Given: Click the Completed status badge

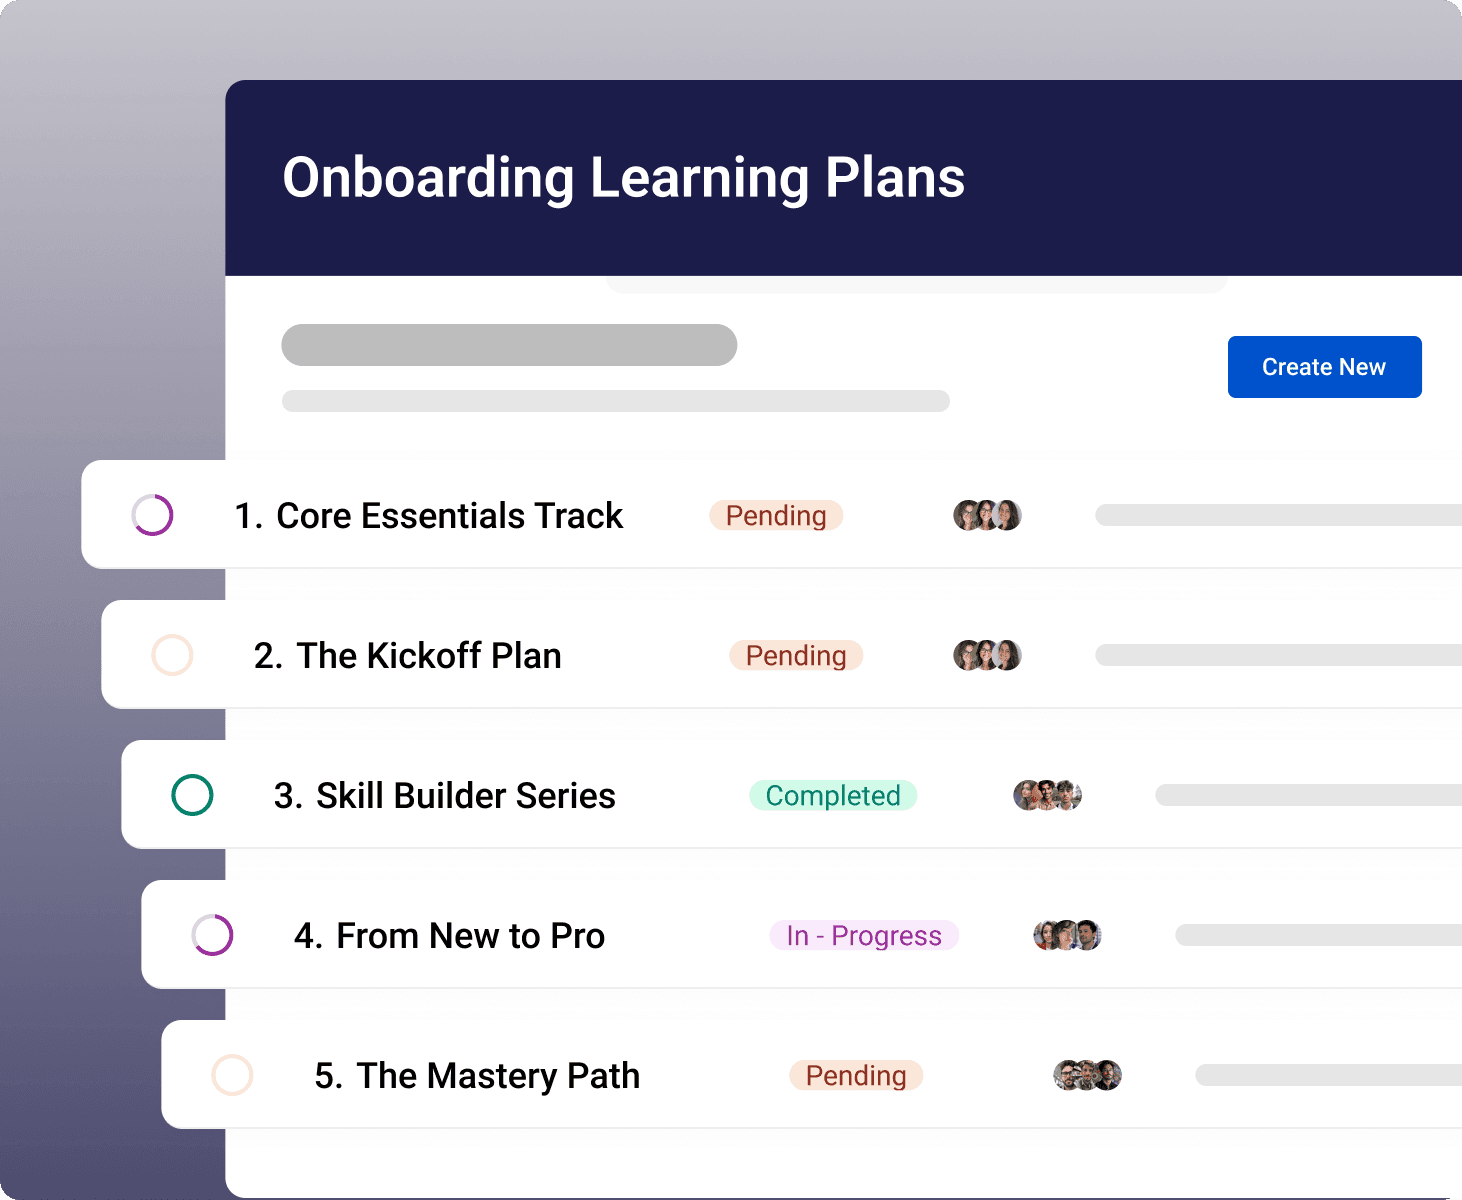Looking at the screenshot, I should [833, 795].
